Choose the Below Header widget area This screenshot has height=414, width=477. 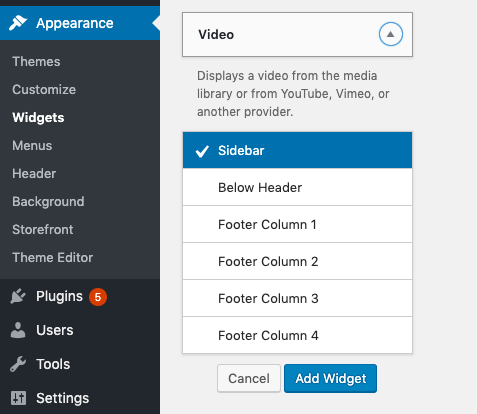297,187
